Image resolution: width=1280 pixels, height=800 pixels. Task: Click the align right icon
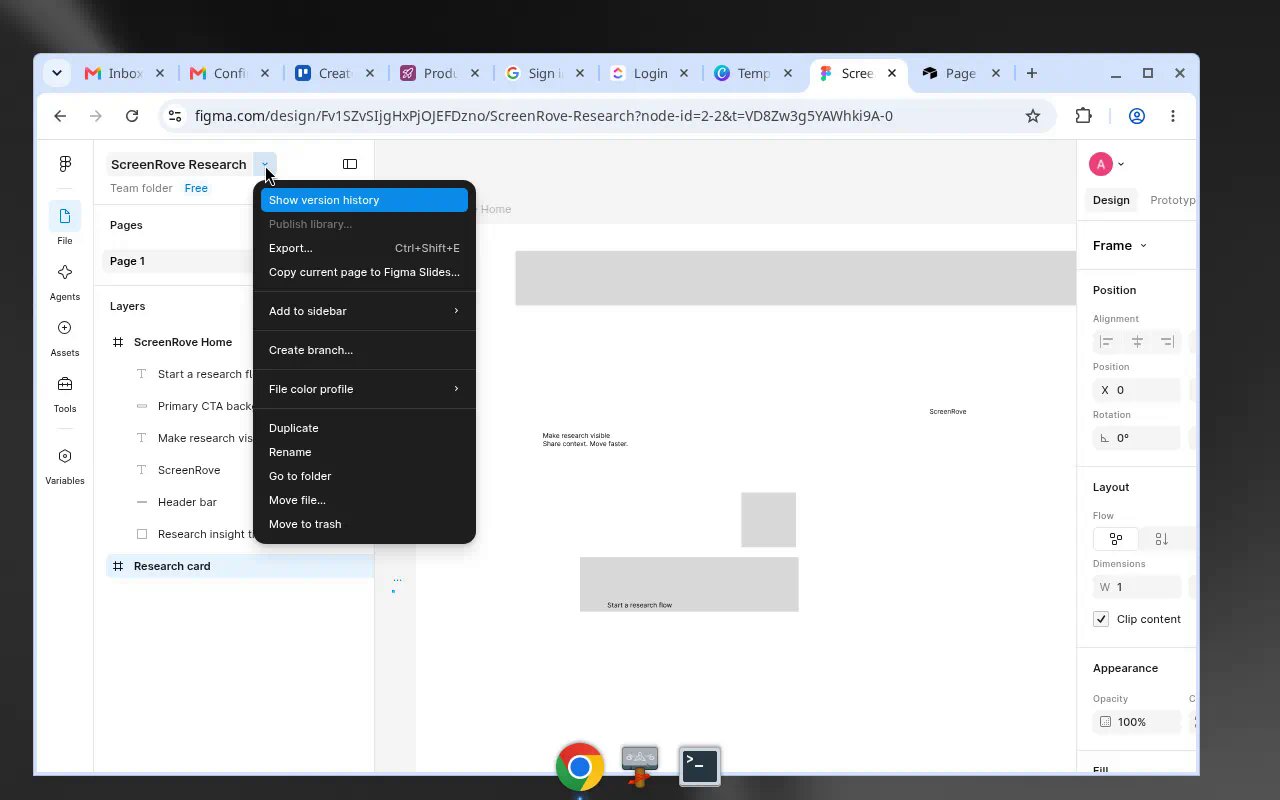point(1167,342)
